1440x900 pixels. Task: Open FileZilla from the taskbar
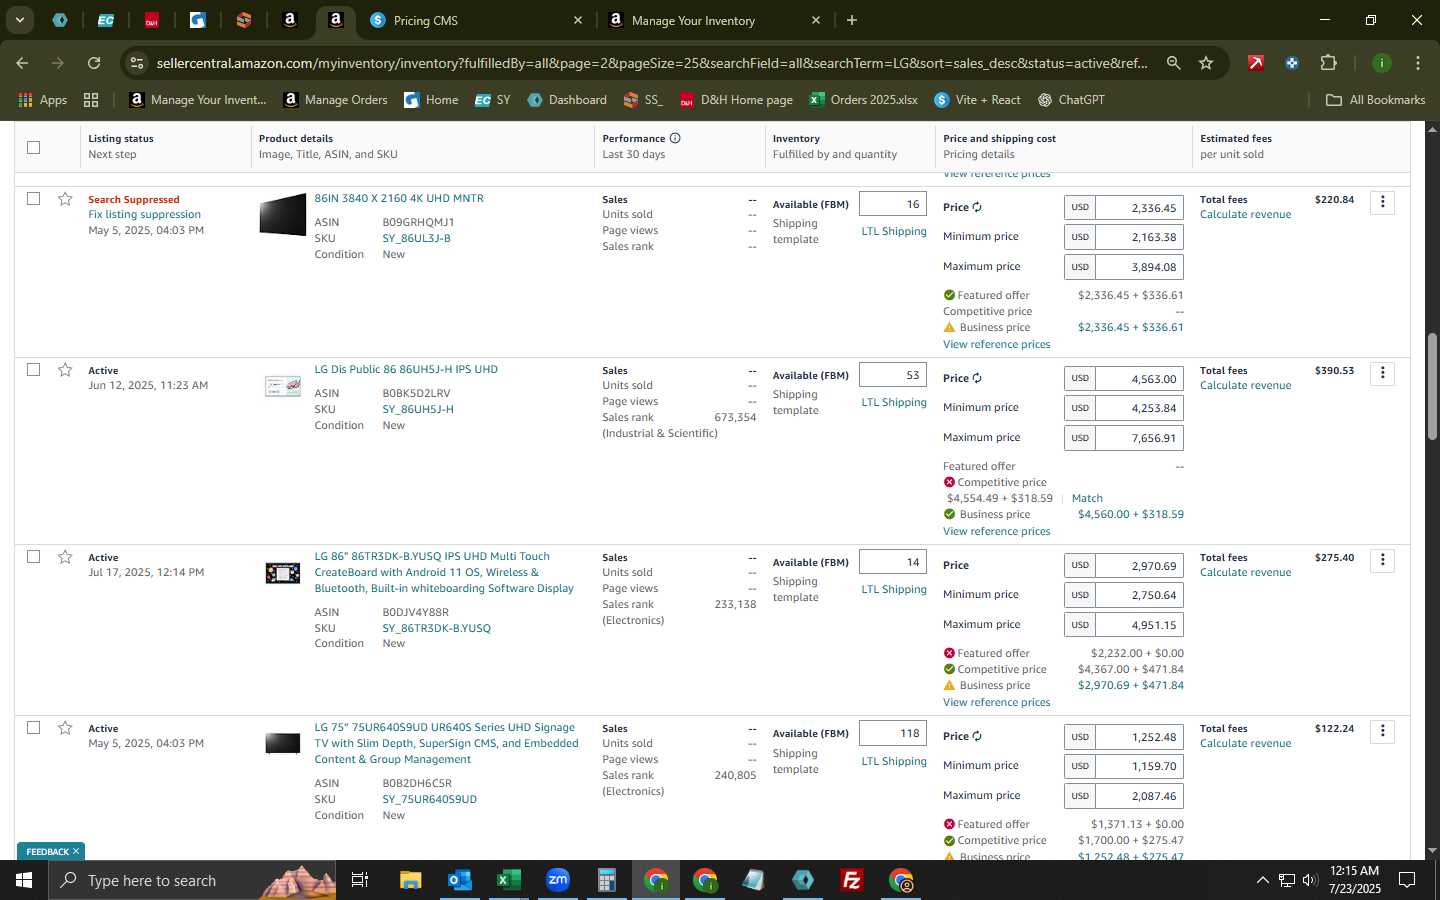pyautogui.click(x=852, y=880)
